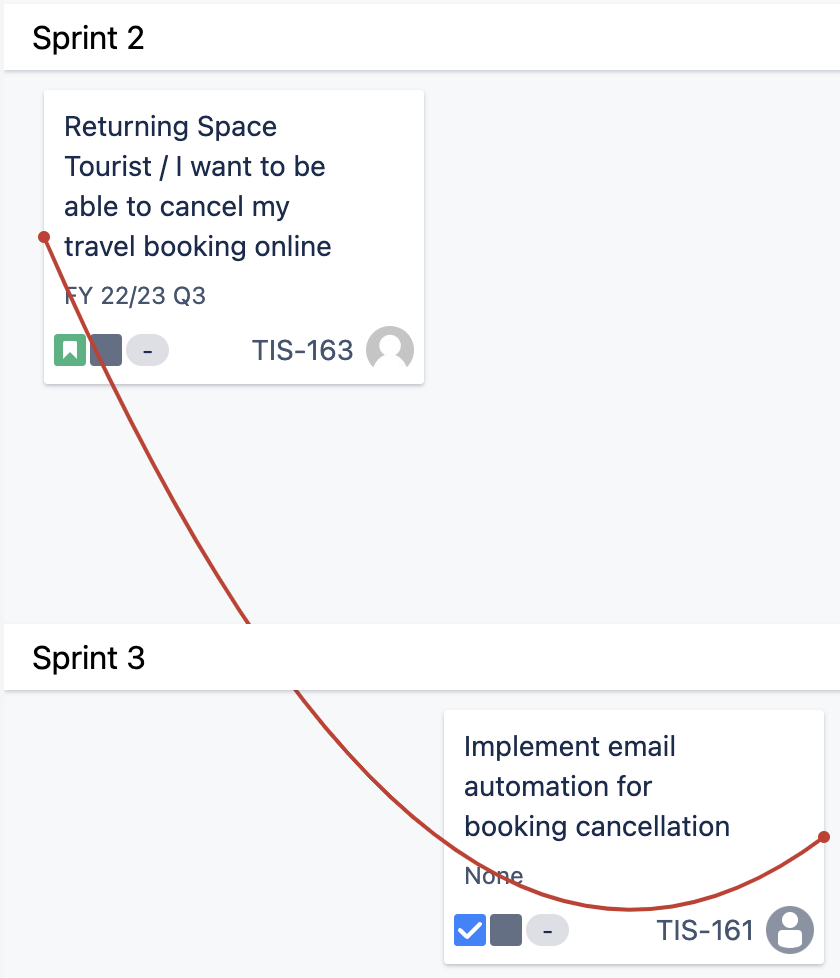Open the "Implement email automation" card title
The height and width of the screenshot is (978, 840).
tap(596, 786)
